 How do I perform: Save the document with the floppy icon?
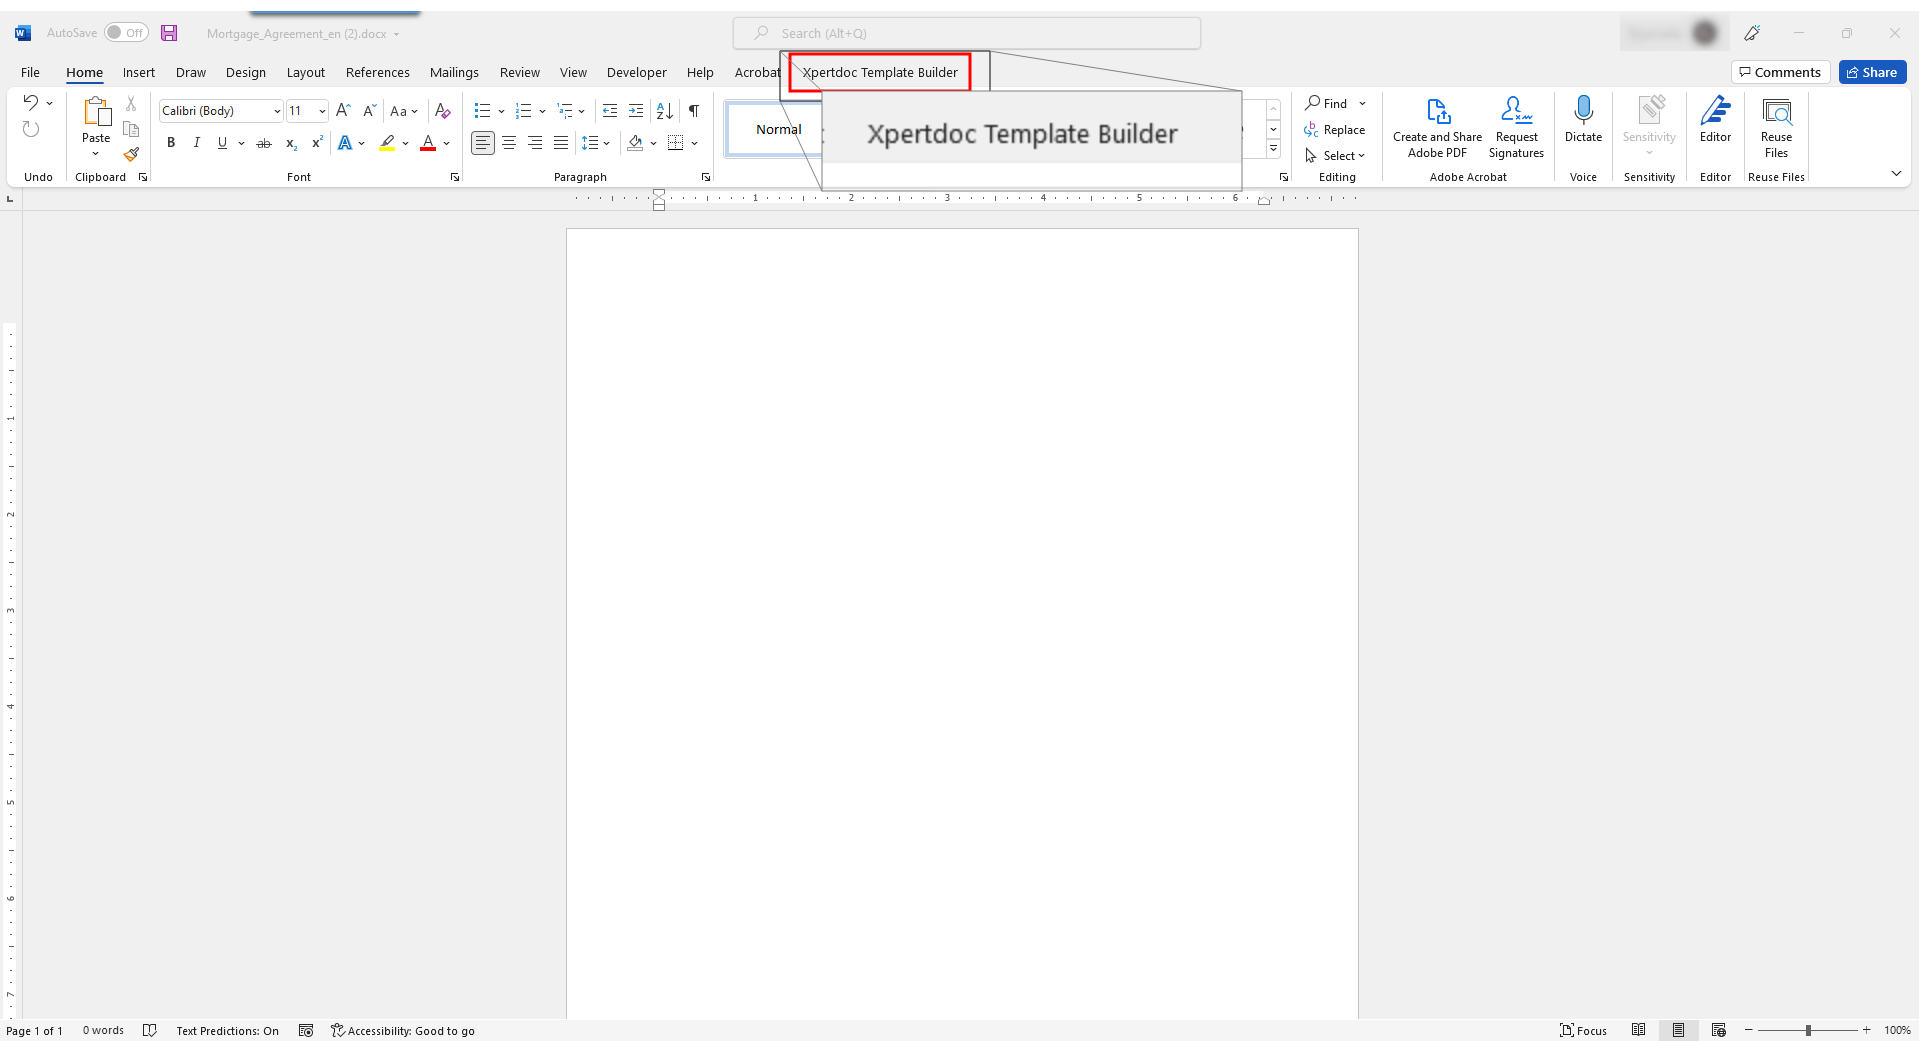[169, 33]
